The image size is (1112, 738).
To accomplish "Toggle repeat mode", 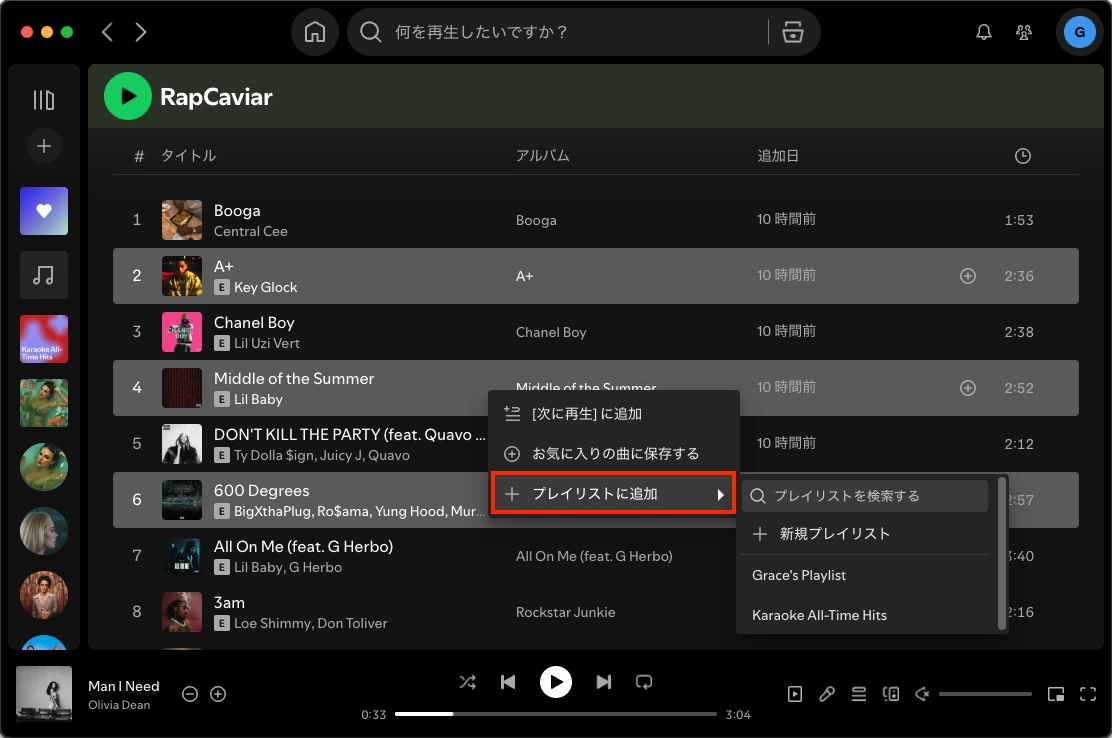I will pos(644,681).
